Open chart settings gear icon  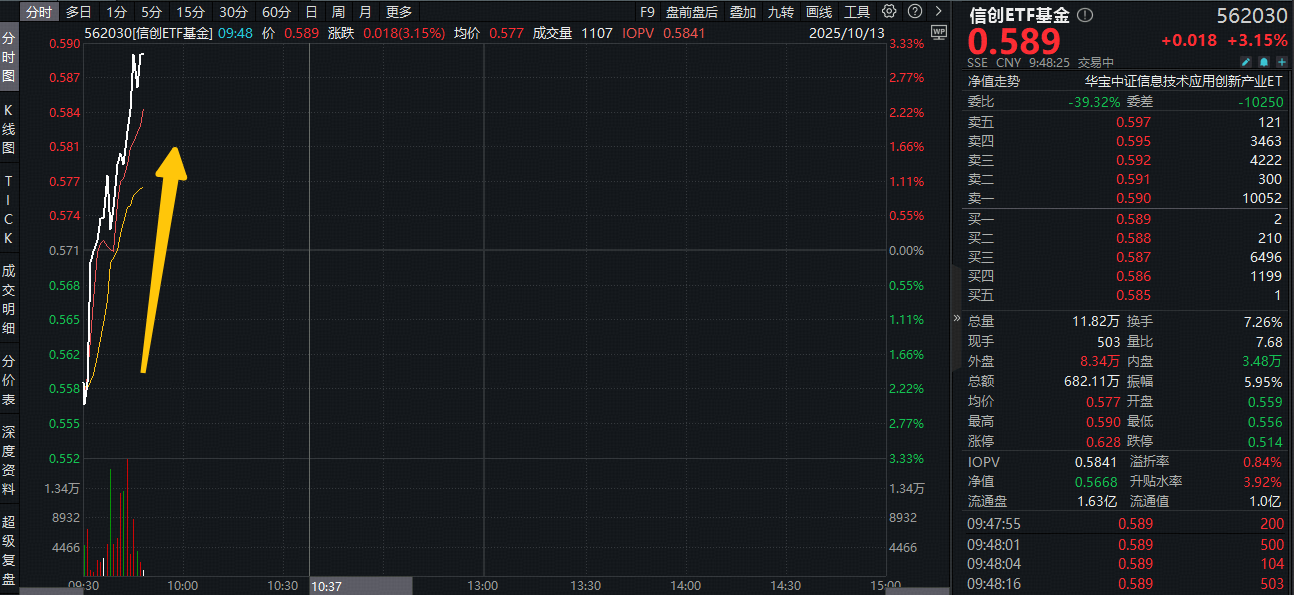tap(889, 12)
